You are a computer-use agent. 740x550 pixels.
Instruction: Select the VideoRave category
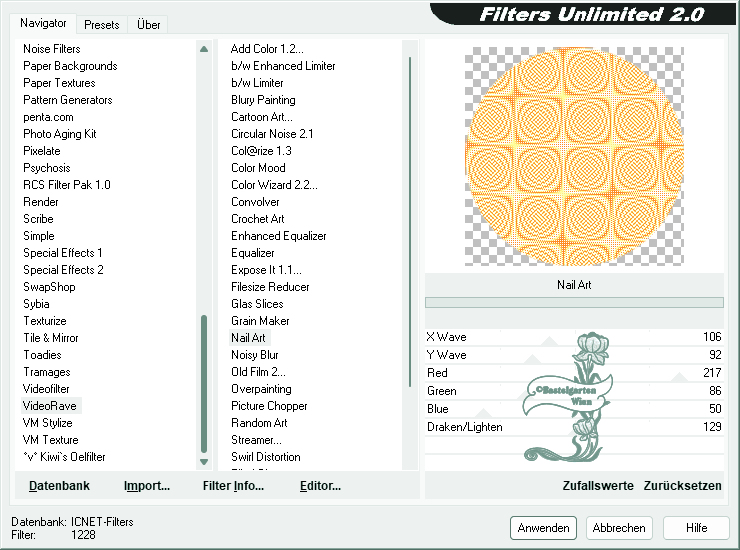[50, 406]
